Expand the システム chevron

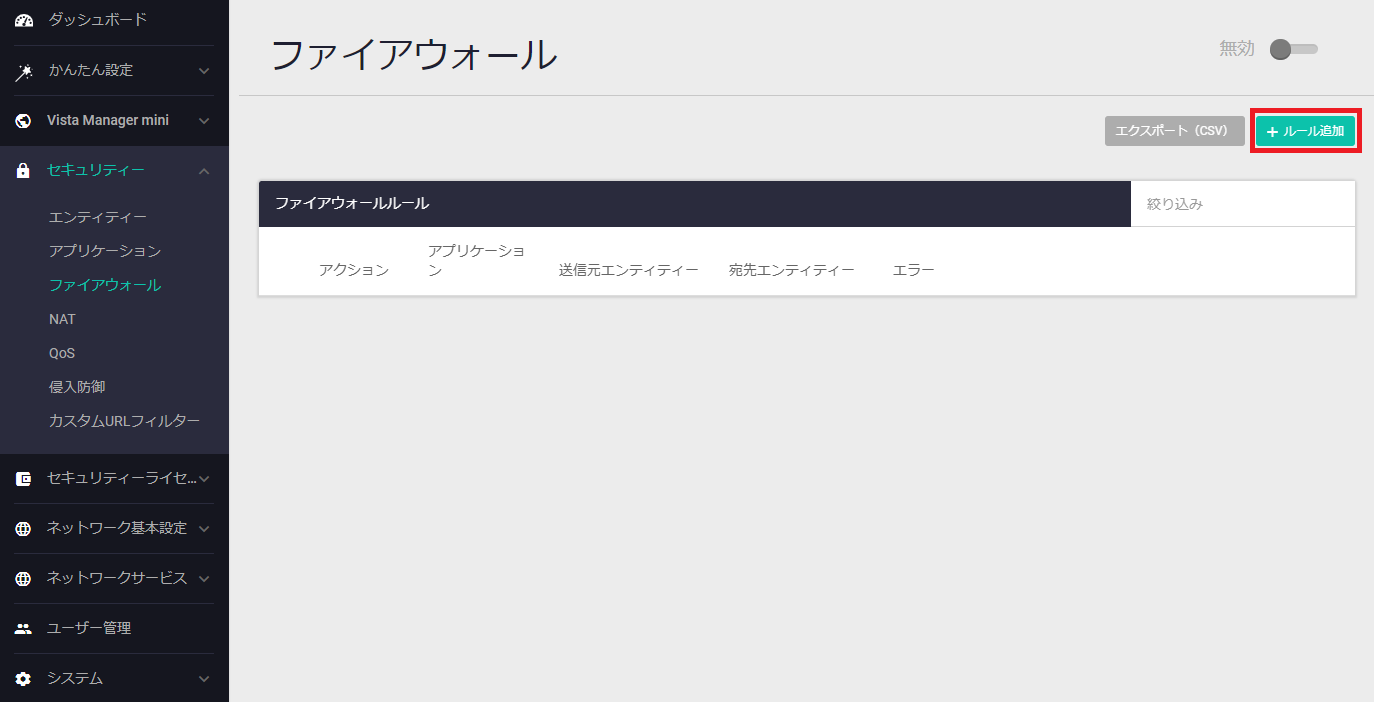204,679
